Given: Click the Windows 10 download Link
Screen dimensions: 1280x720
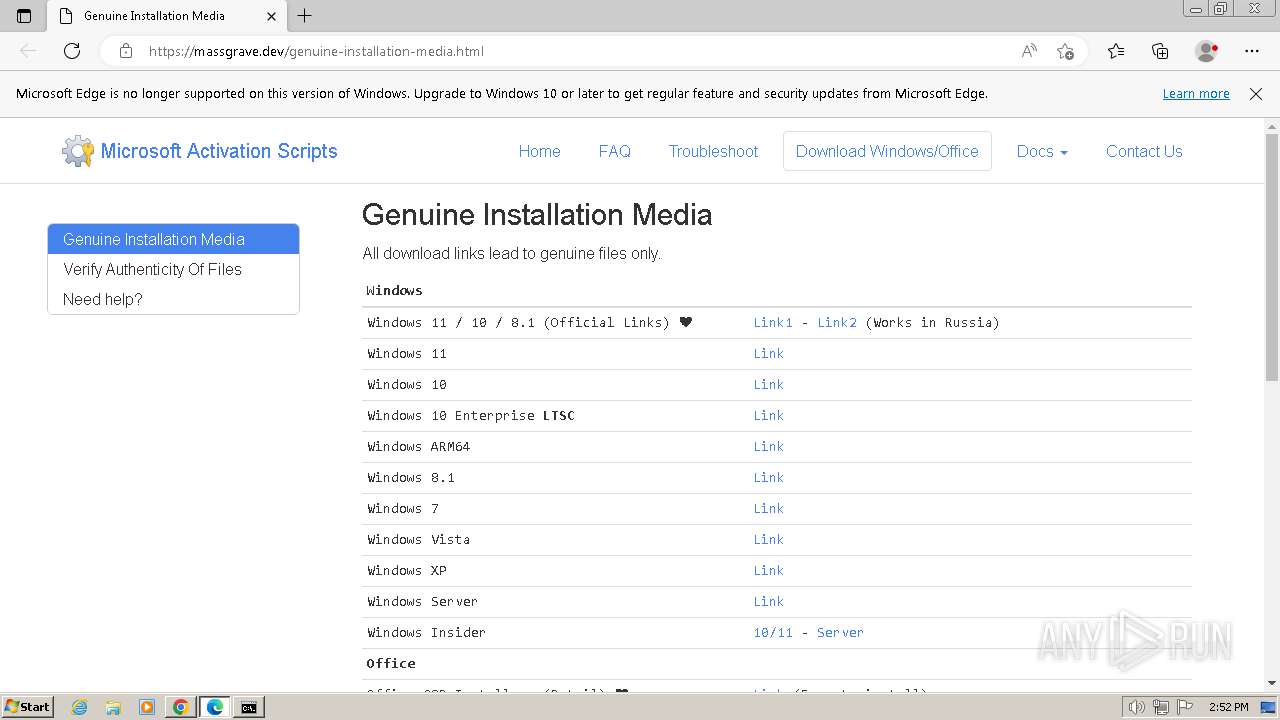Looking at the screenshot, I should (x=768, y=384).
